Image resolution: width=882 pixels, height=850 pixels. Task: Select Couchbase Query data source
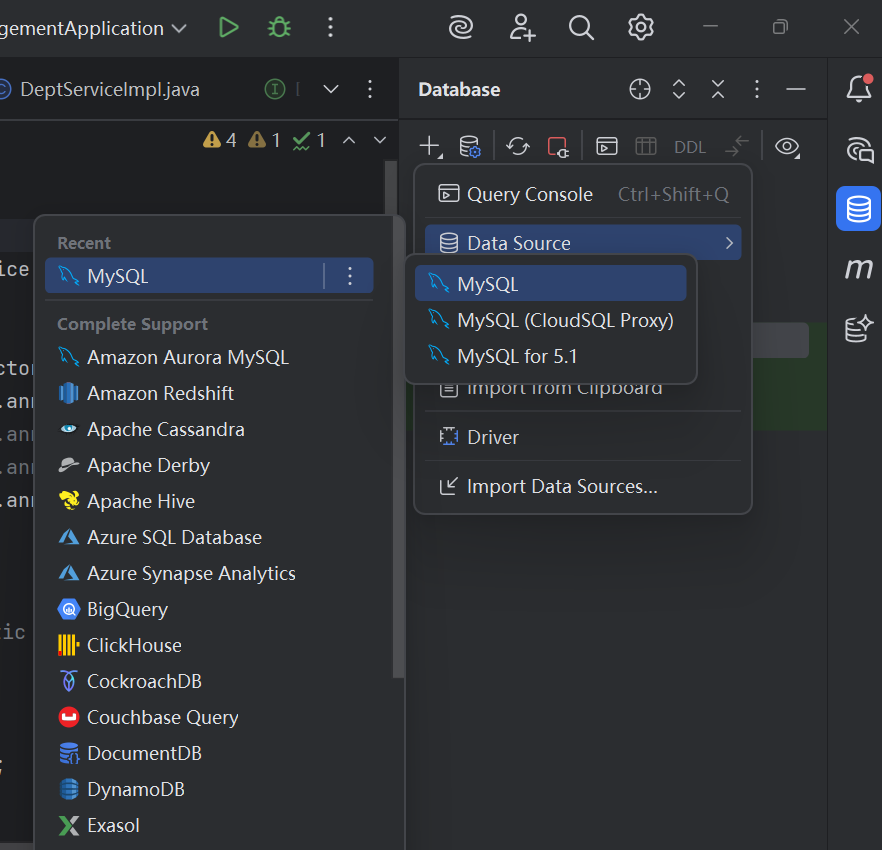209,717
